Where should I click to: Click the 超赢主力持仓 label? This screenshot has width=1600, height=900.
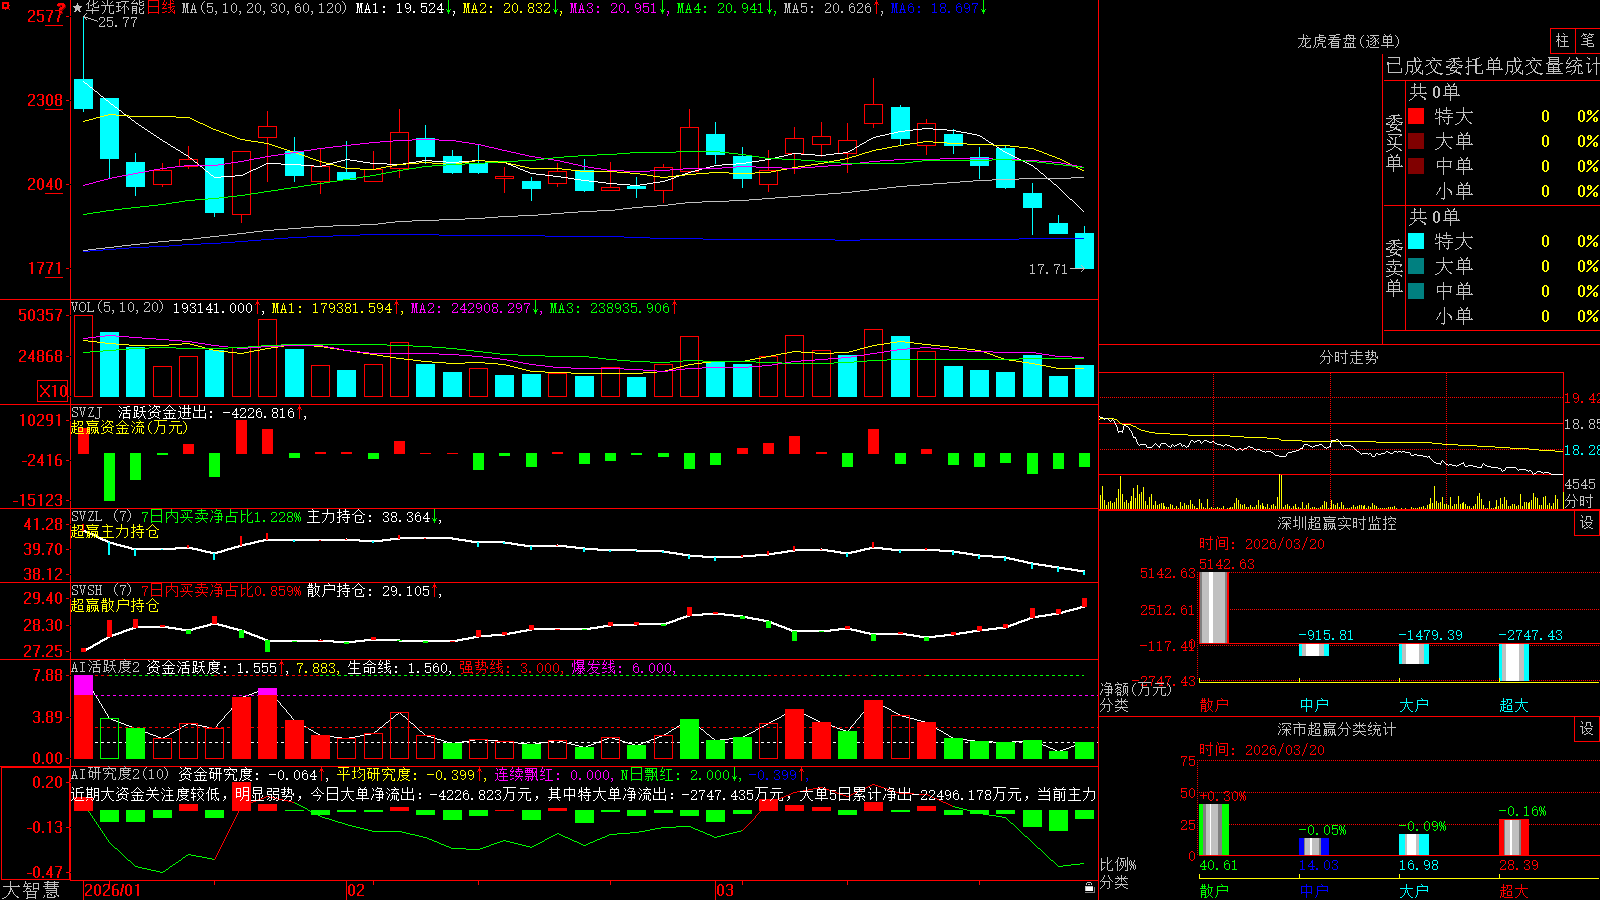[115, 532]
